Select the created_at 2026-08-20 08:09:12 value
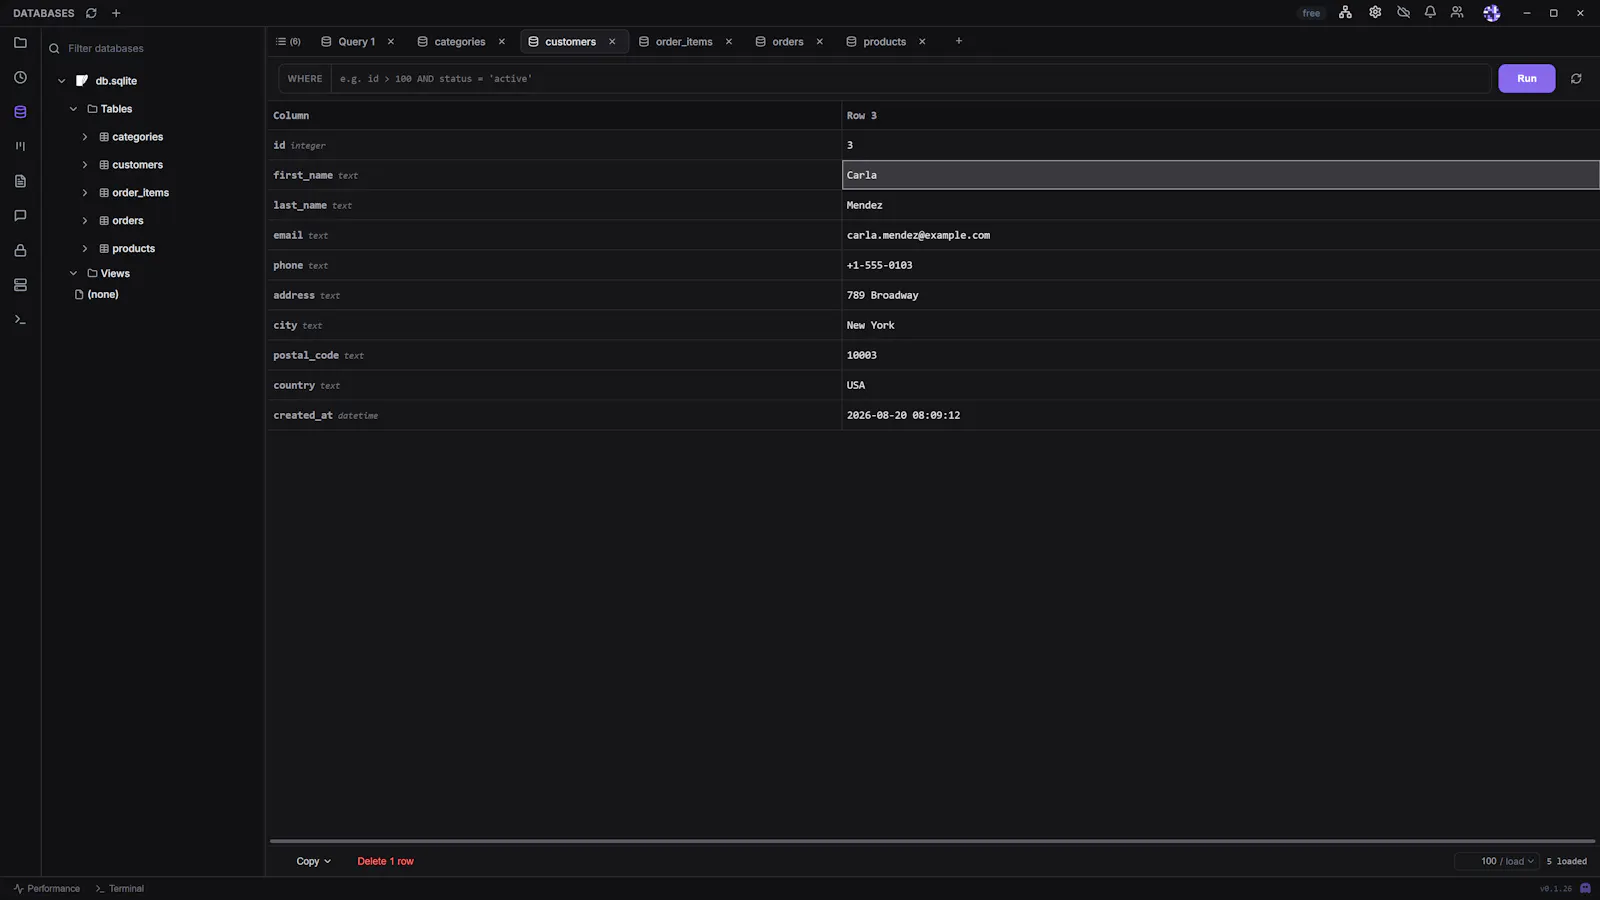Image resolution: width=1600 pixels, height=900 pixels. click(1221, 415)
